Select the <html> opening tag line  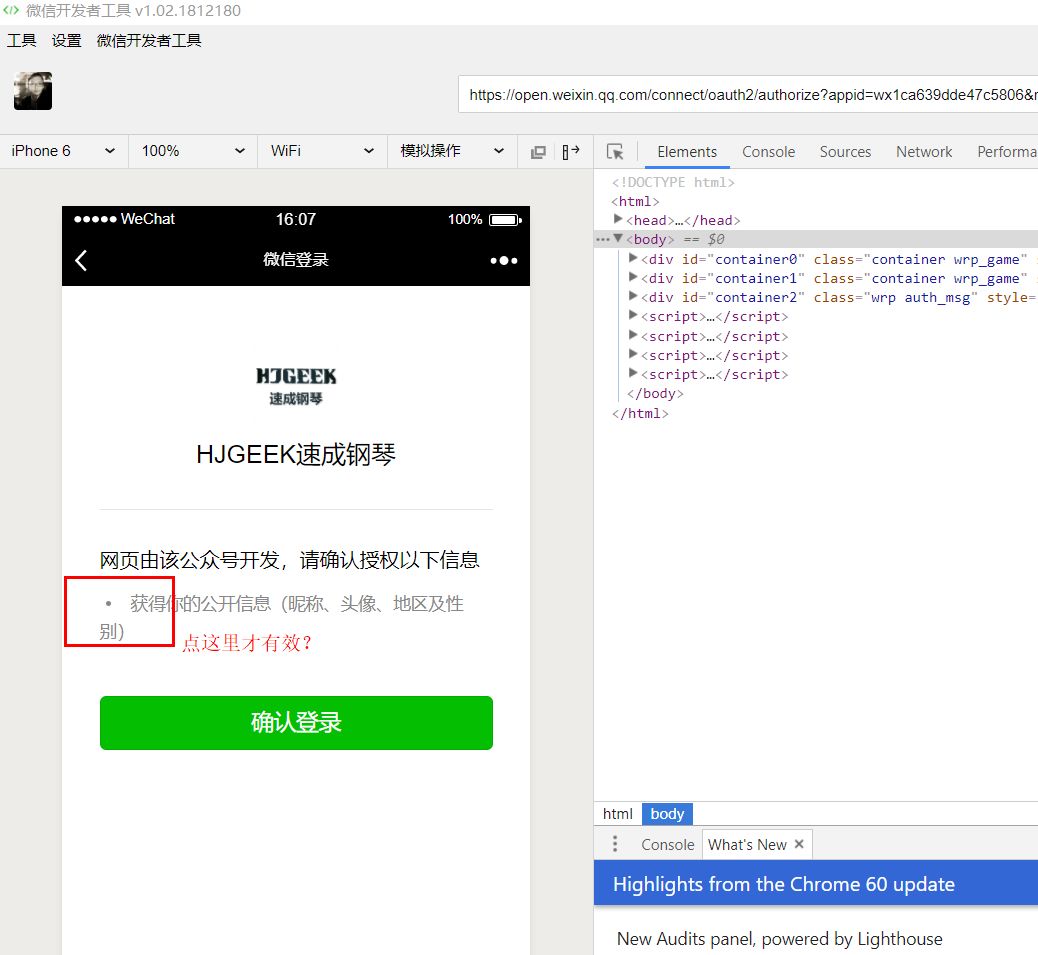(x=635, y=201)
